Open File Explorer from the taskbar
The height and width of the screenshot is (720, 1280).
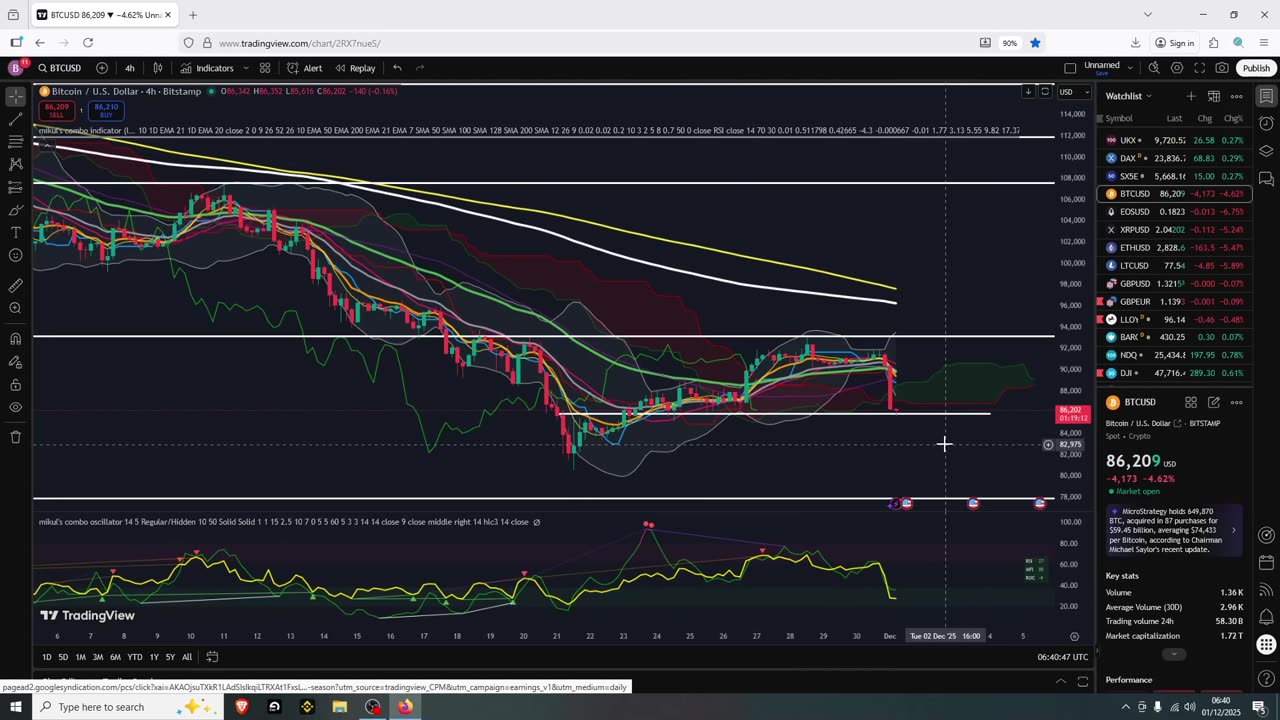pyautogui.click(x=340, y=707)
